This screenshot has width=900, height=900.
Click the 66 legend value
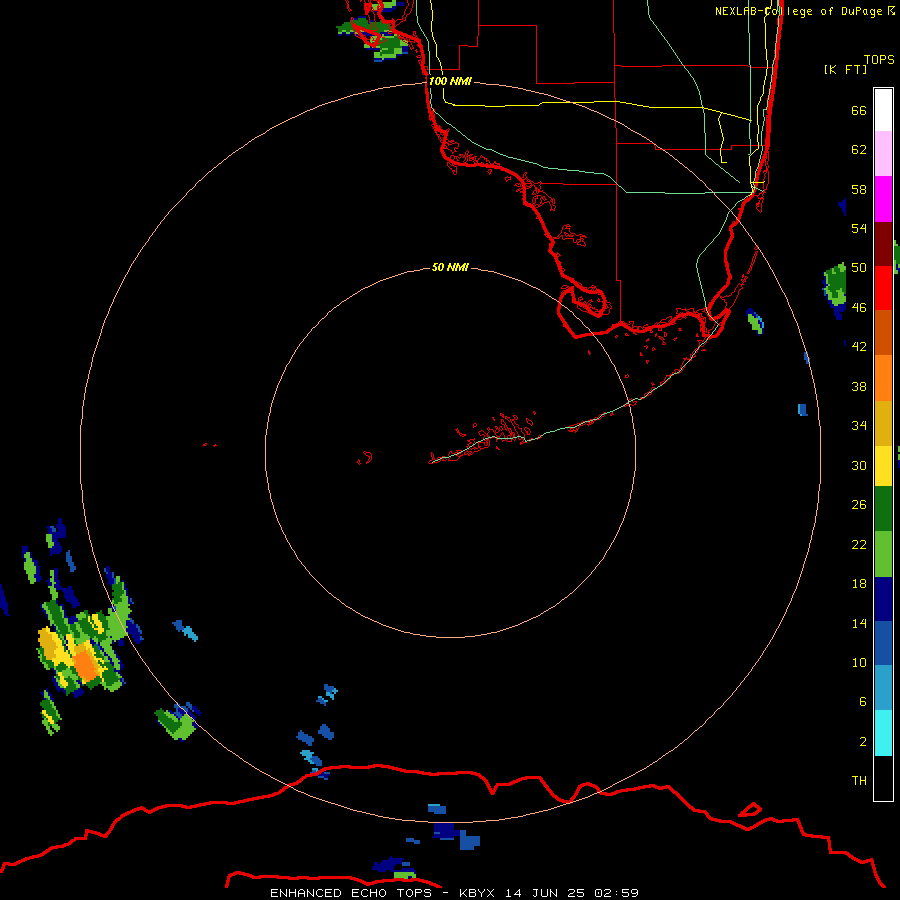point(859,111)
